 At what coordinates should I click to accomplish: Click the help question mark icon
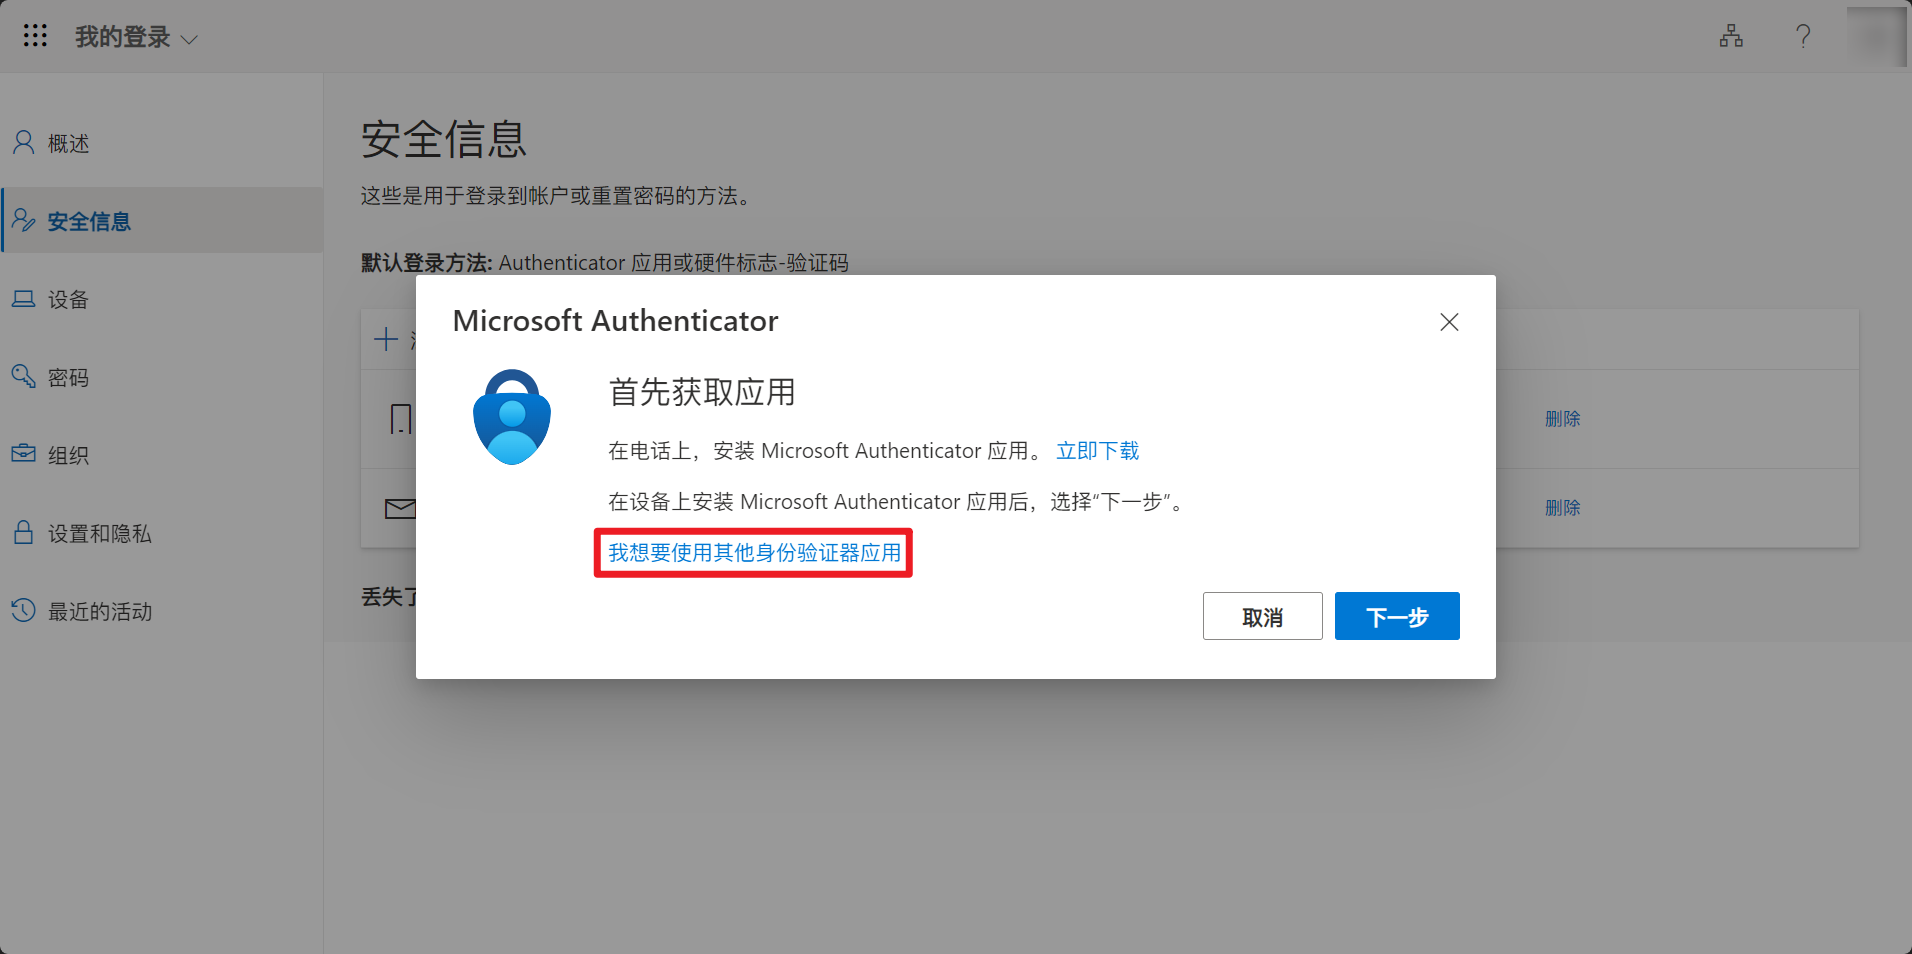click(1803, 36)
